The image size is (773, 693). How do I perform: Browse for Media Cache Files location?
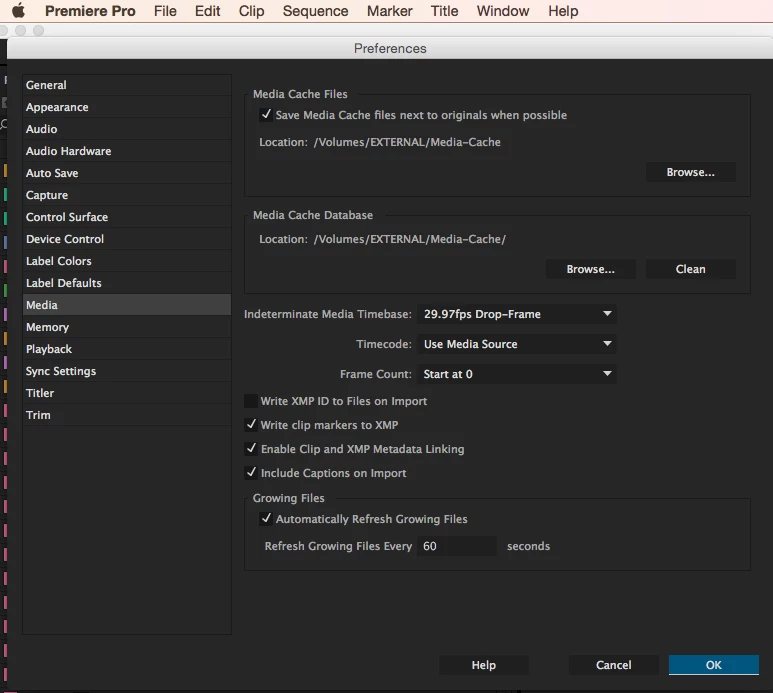click(x=690, y=172)
